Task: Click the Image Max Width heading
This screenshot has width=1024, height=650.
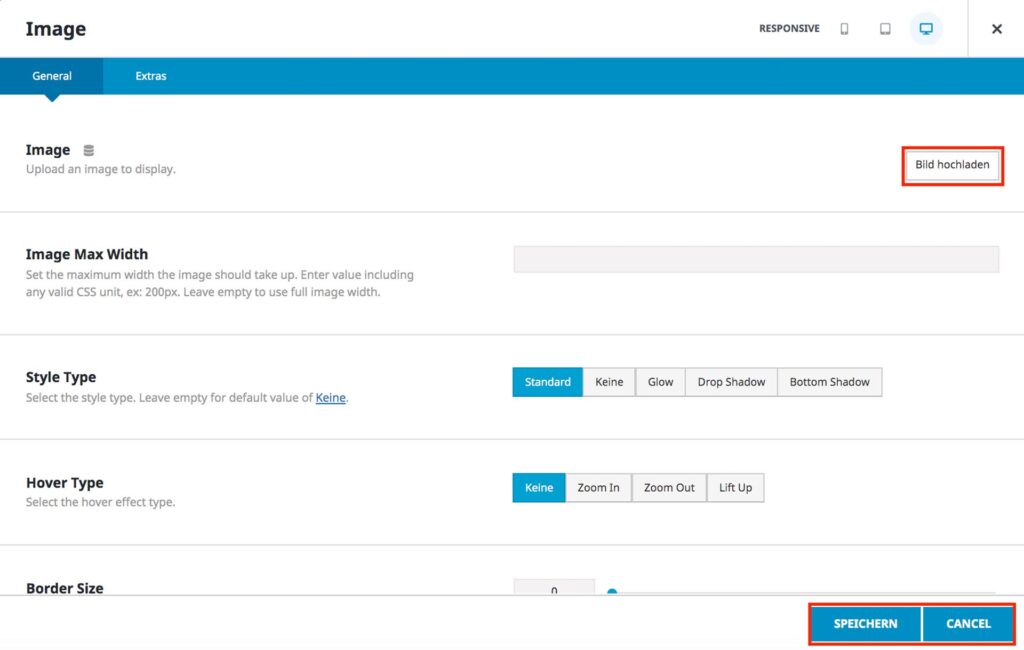Action: click(87, 254)
